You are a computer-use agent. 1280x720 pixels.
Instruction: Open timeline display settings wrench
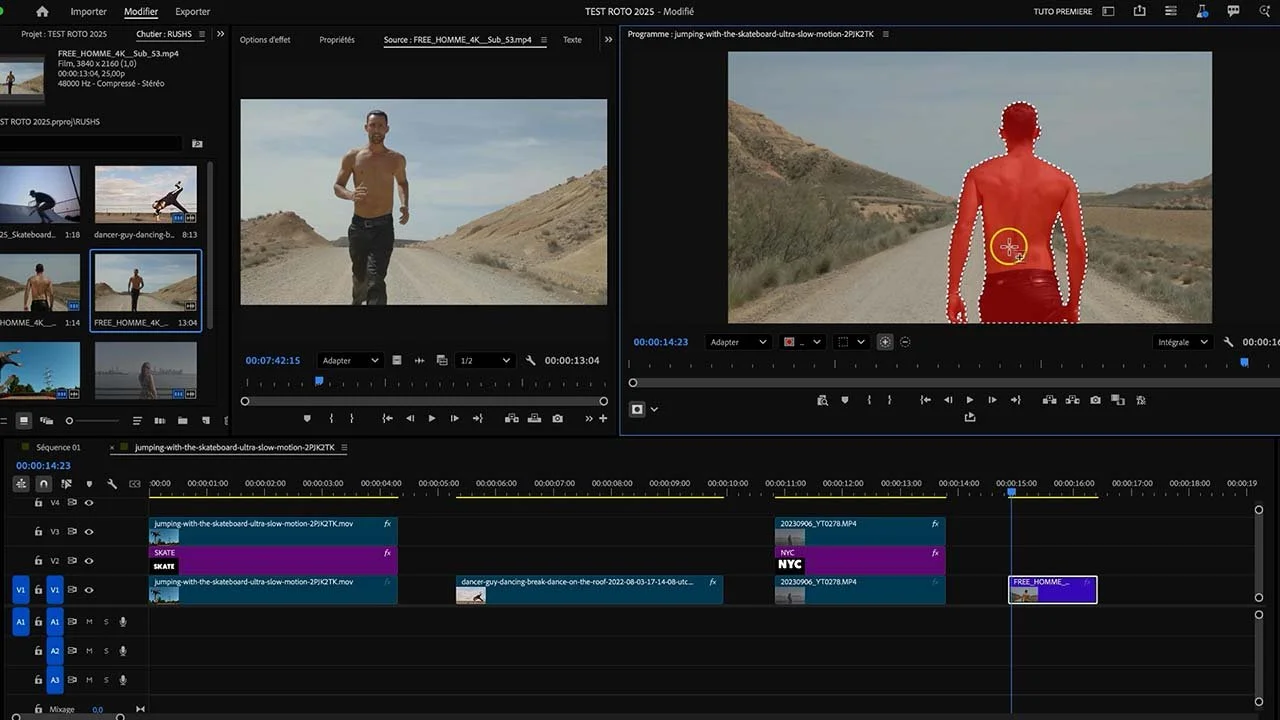click(x=112, y=484)
